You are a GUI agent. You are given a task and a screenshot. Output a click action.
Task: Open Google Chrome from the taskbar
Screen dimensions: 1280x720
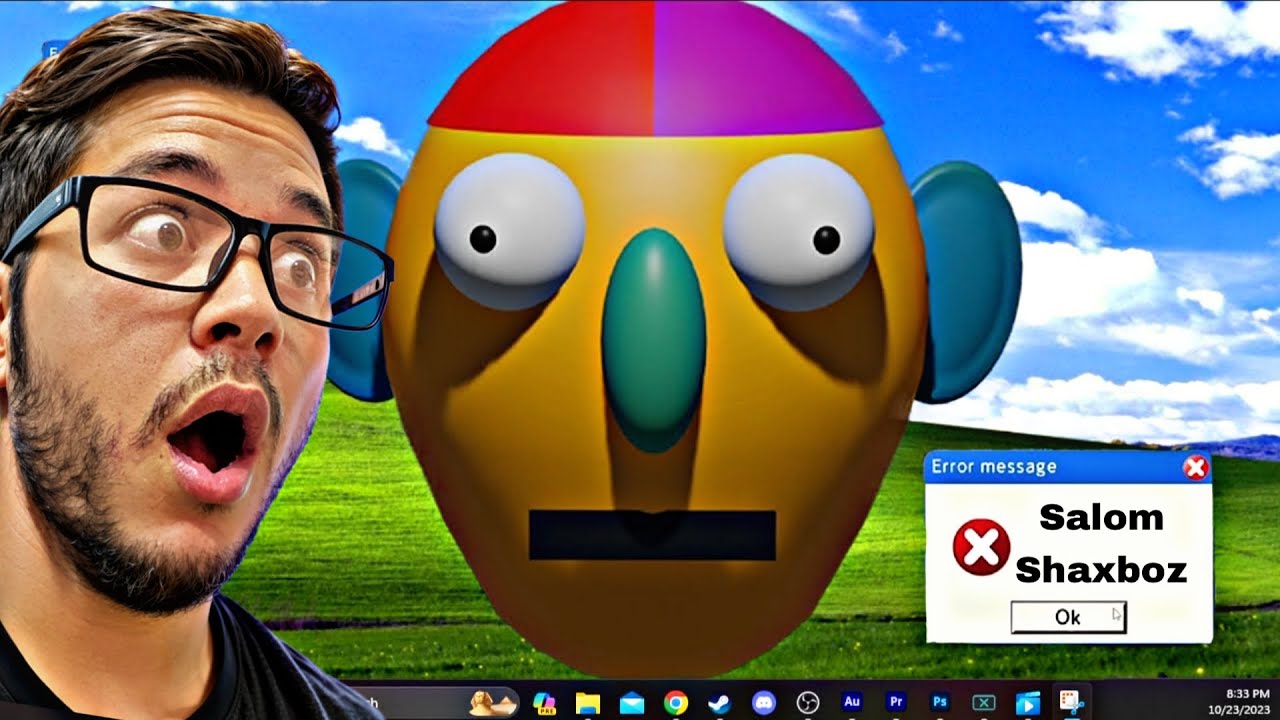pyautogui.click(x=675, y=703)
